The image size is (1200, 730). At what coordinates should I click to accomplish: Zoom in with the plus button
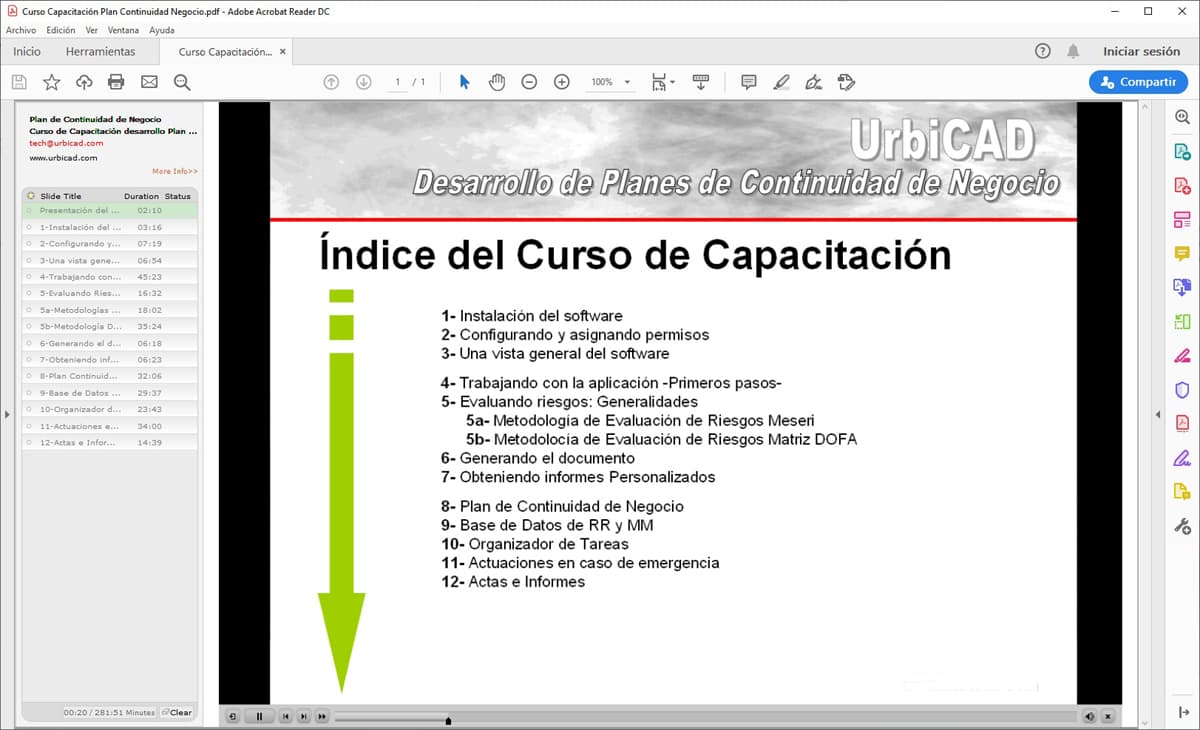[562, 82]
